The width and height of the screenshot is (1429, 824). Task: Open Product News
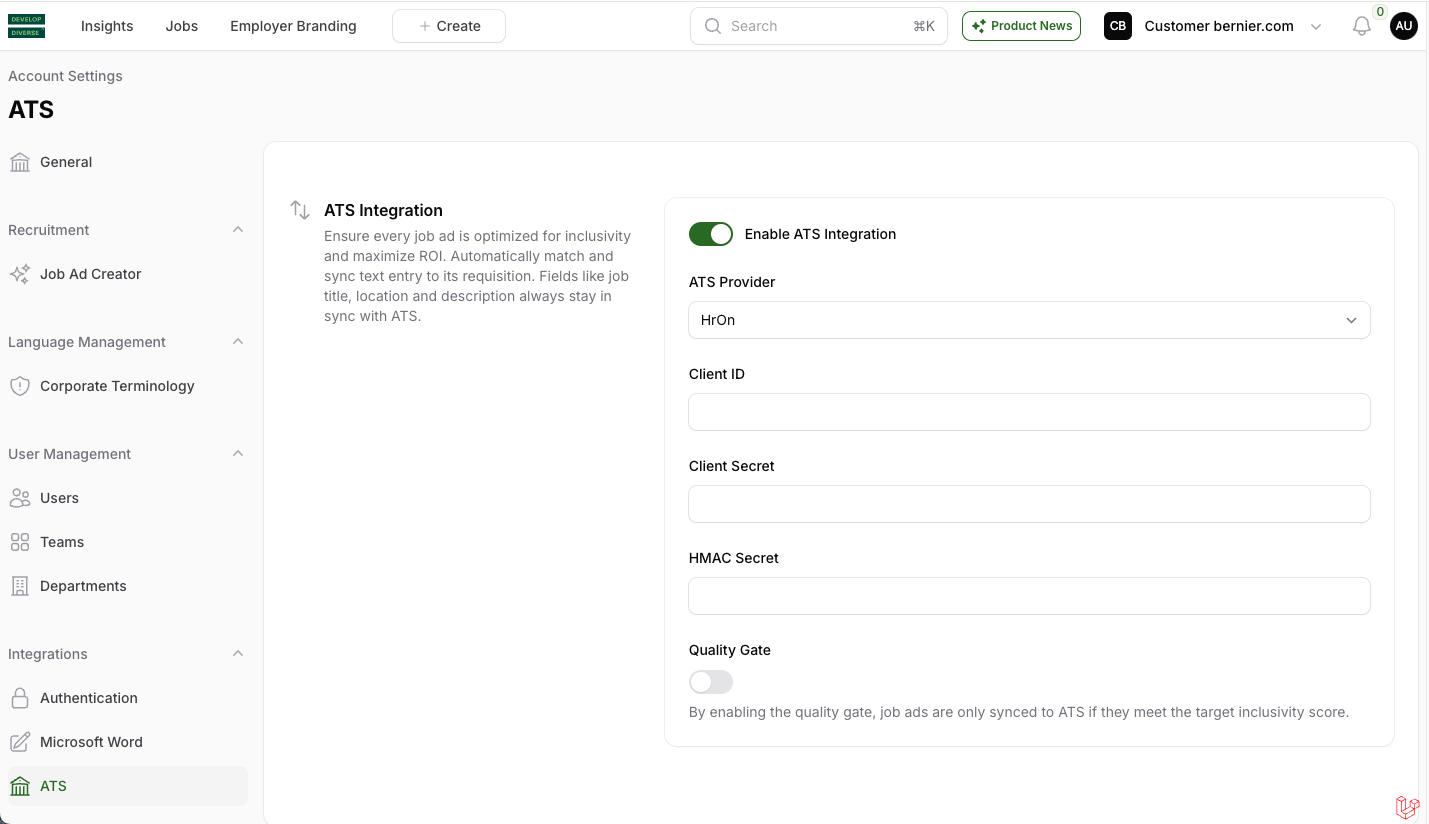[1021, 26]
